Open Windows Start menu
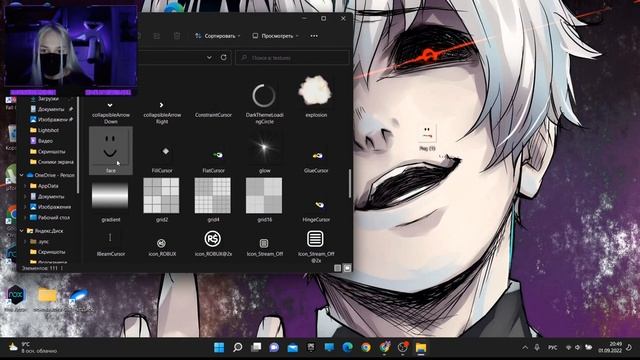640x360 pixels. tap(219, 347)
